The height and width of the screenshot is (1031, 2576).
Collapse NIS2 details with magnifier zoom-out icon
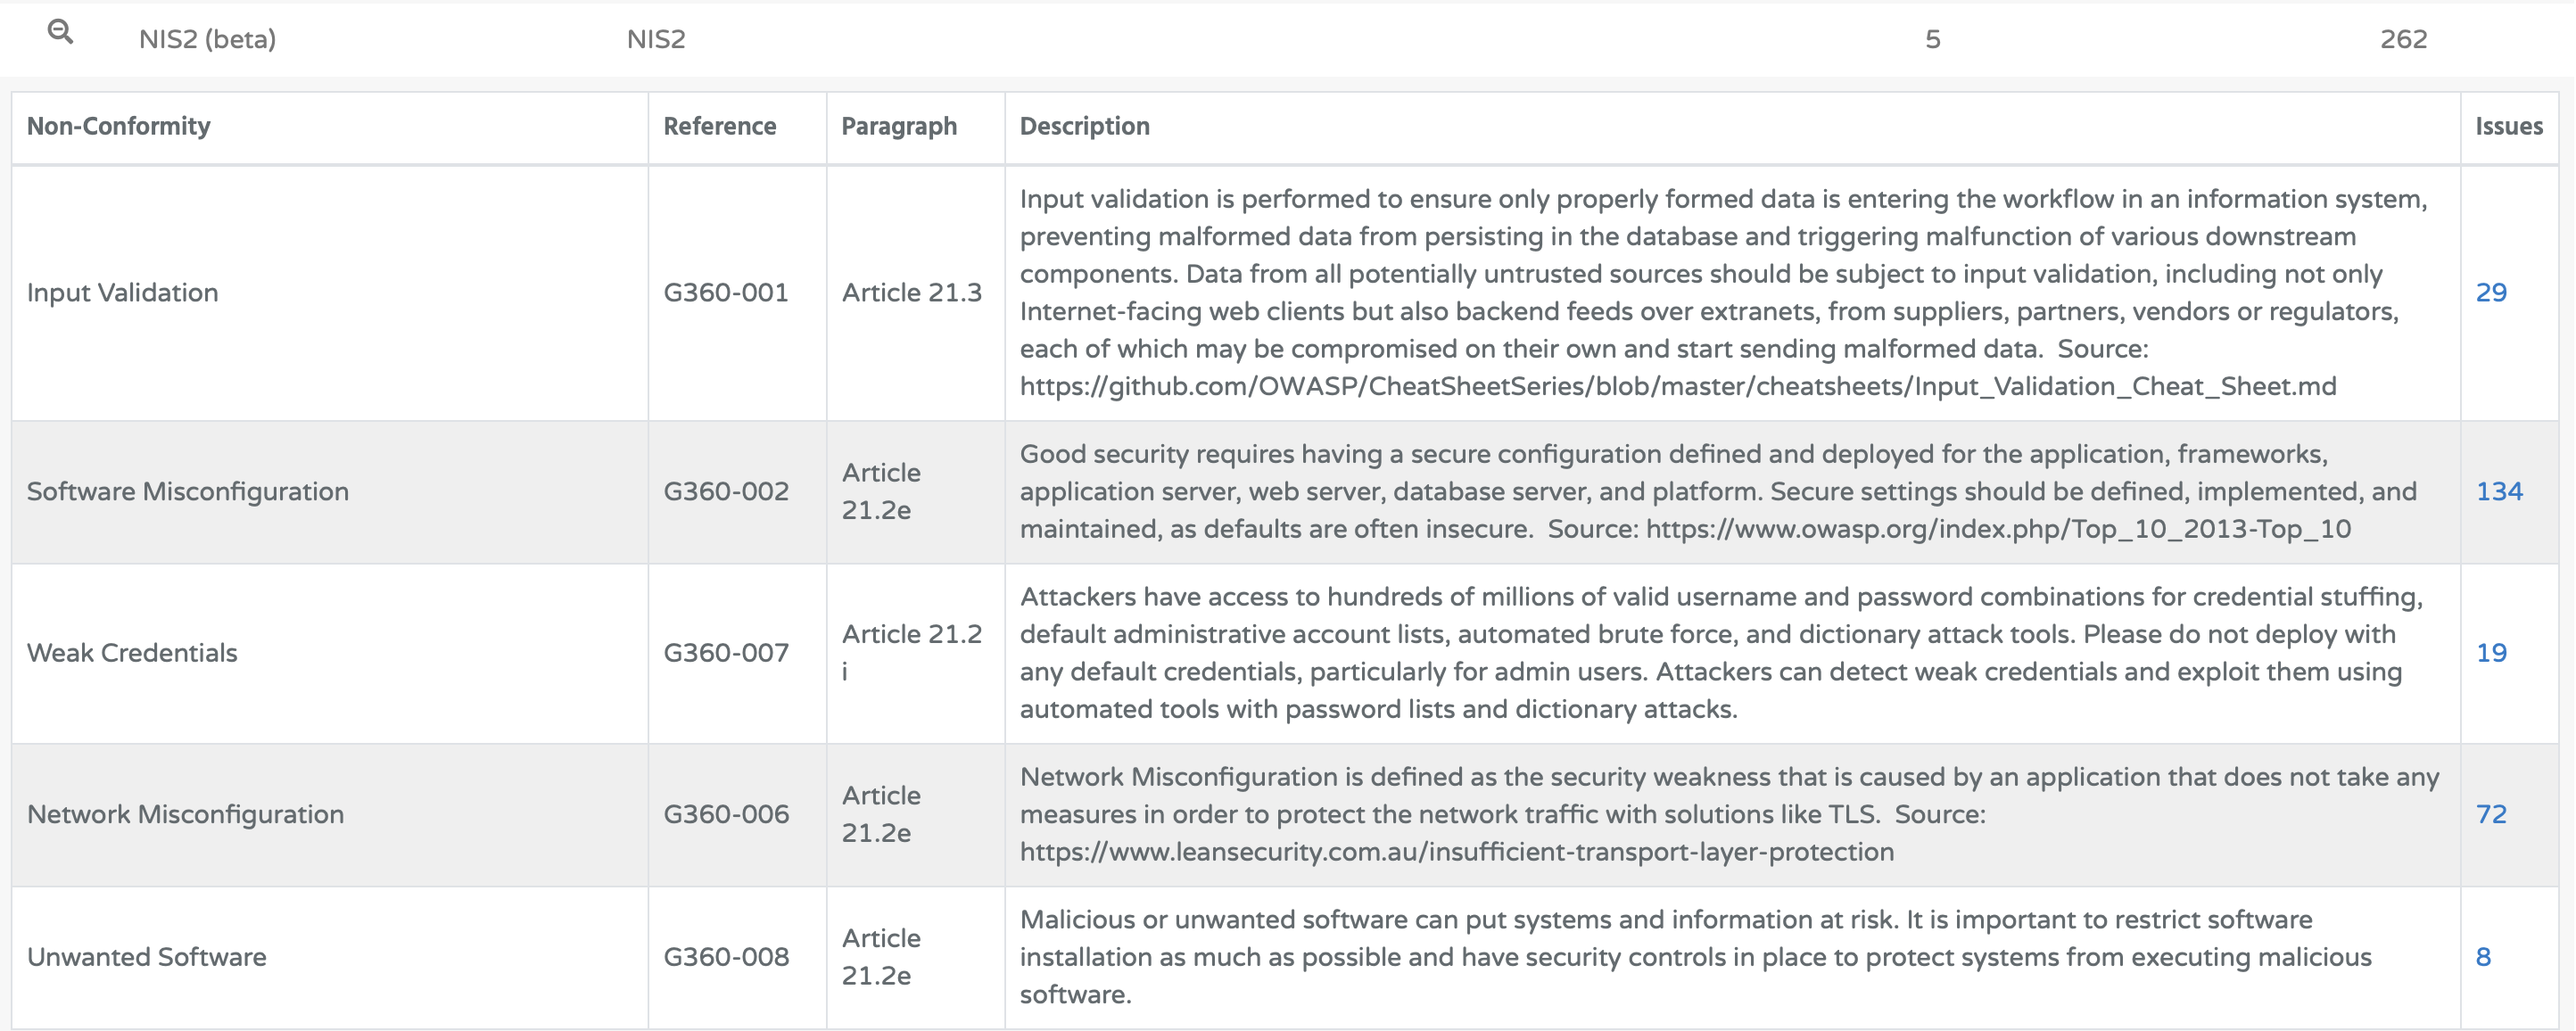tap(60, 32)
